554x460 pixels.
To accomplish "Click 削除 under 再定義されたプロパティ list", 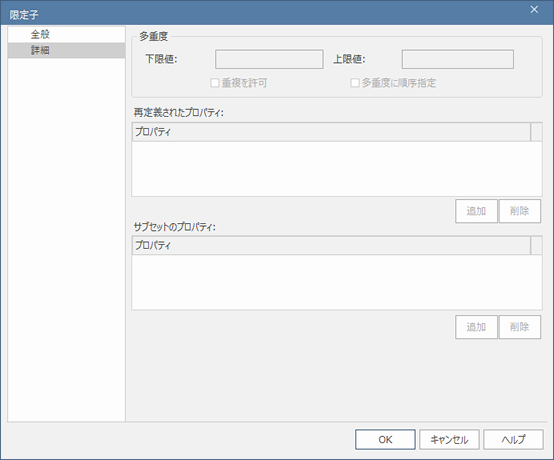I will click(520, 211).
